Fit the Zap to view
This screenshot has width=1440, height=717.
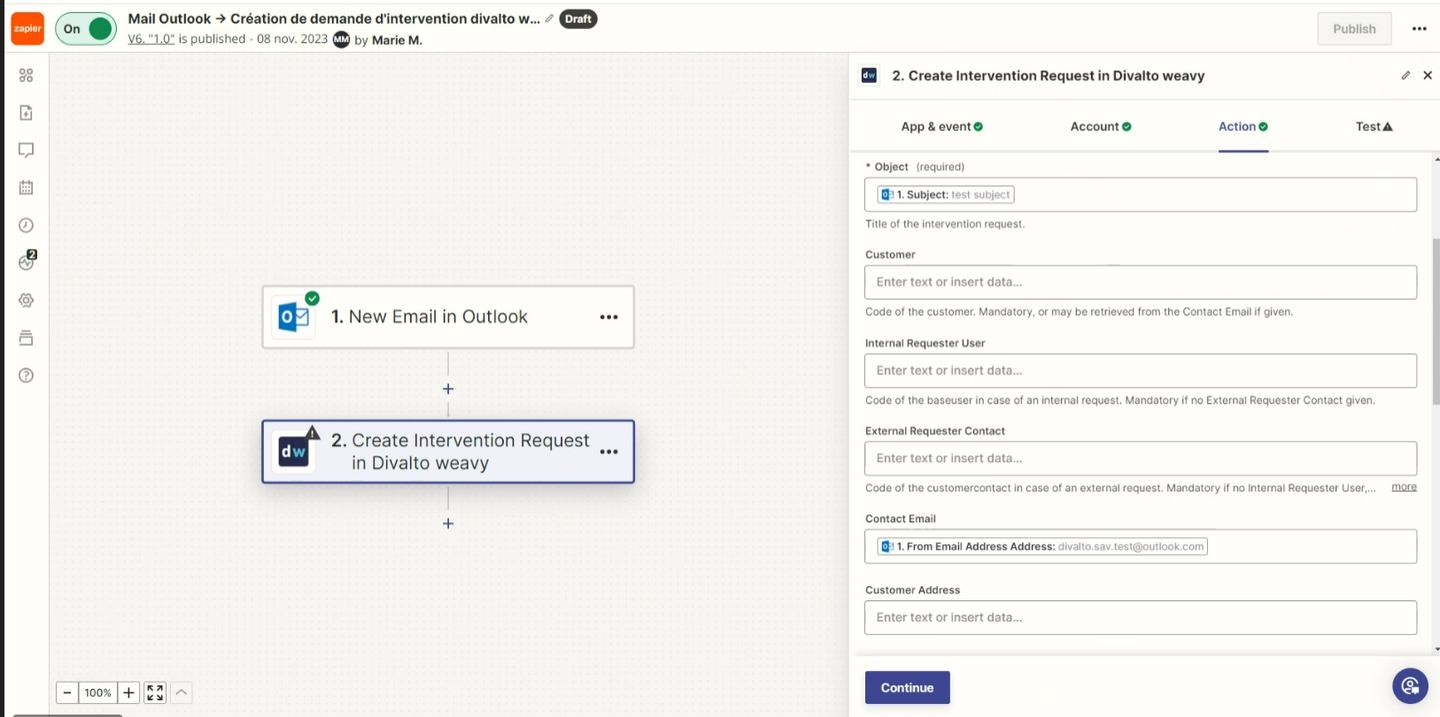coord(155,692)
